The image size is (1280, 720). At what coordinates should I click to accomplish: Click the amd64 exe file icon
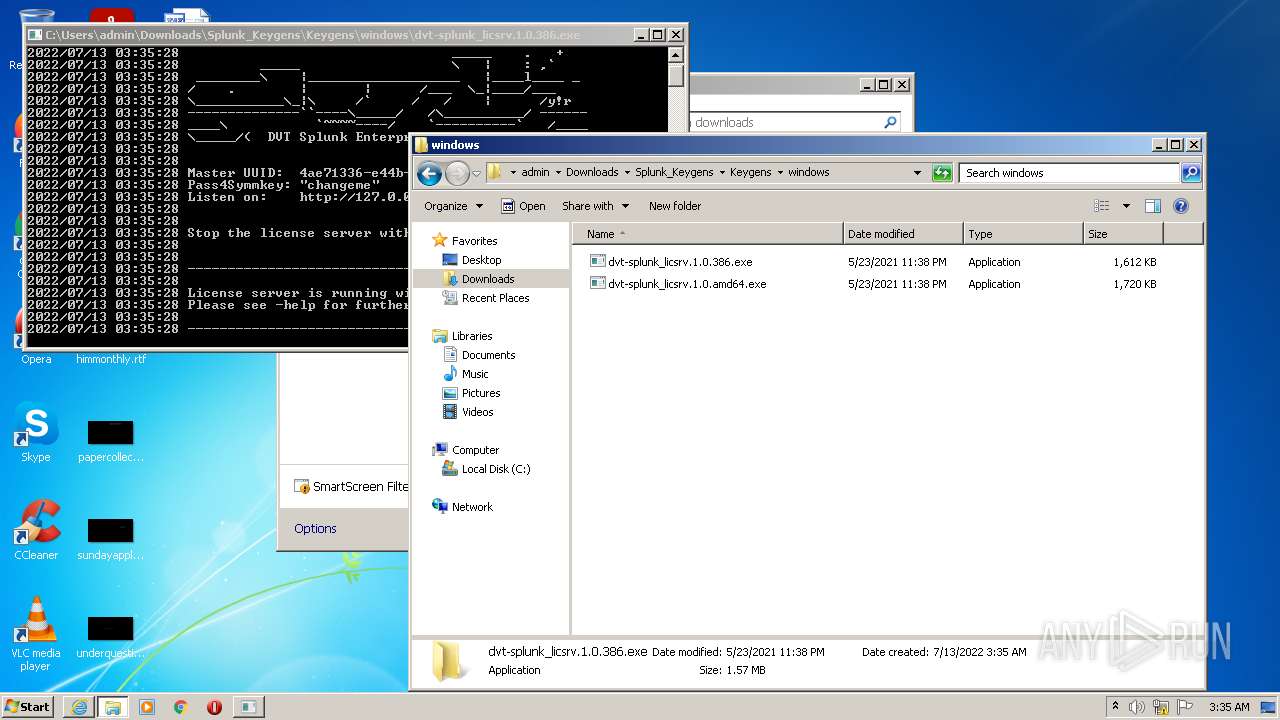[598, 284]
